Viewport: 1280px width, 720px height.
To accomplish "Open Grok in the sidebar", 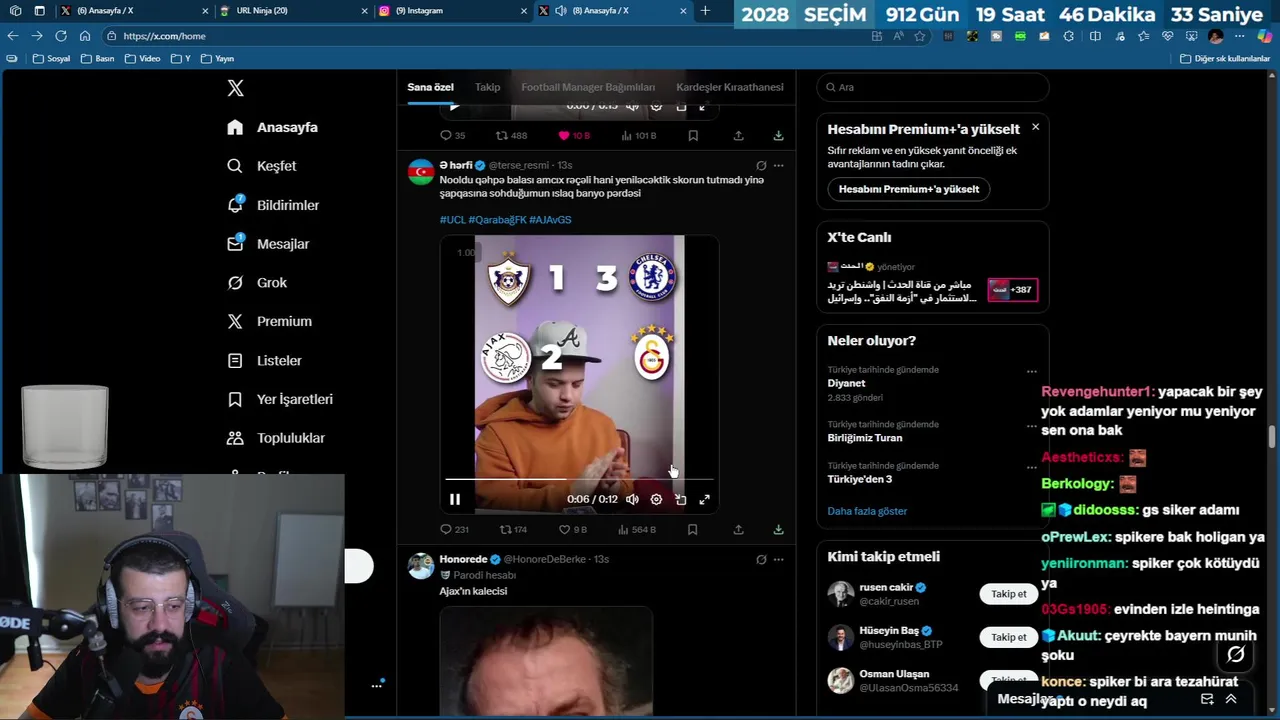I will 257,283.
